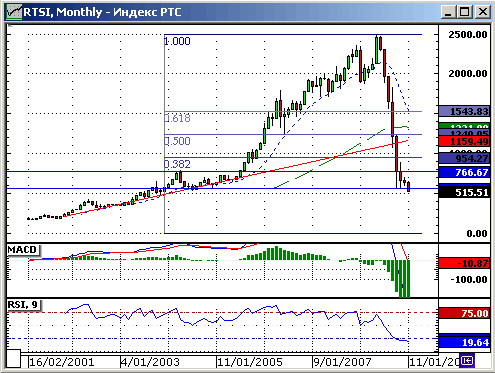Click the 2500.00 price axis label
Viewport: 495px width, 373px height.
pos(468,34)
